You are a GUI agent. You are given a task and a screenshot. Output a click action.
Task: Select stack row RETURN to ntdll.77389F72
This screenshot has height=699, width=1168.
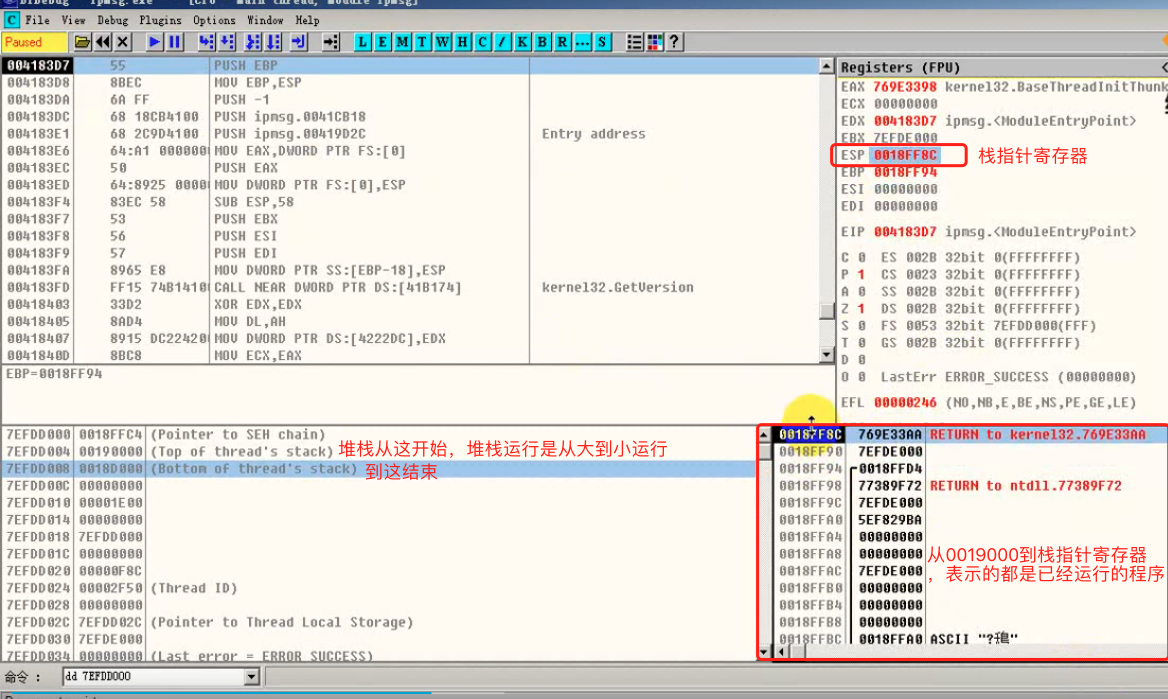point(969,486)
